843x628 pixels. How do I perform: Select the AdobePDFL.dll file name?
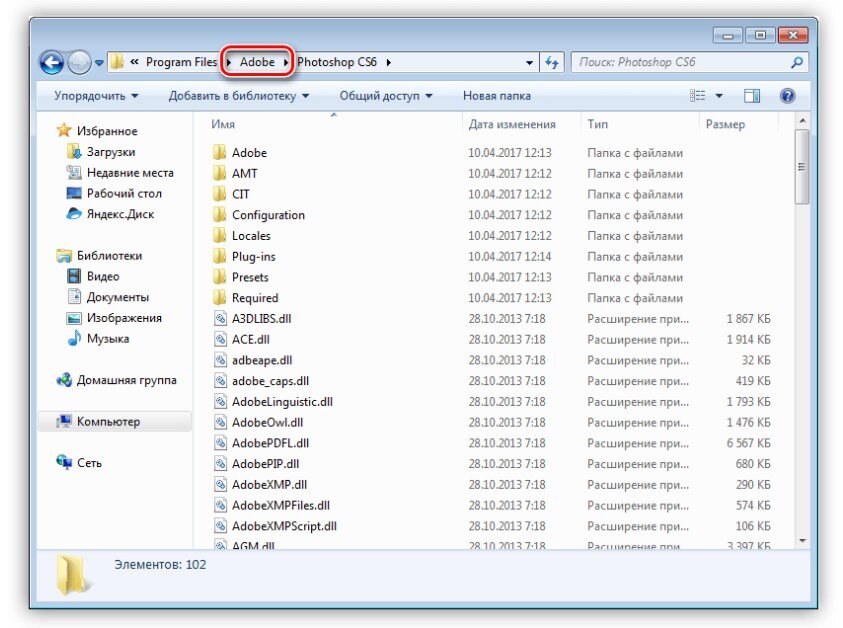click(270, 443)
